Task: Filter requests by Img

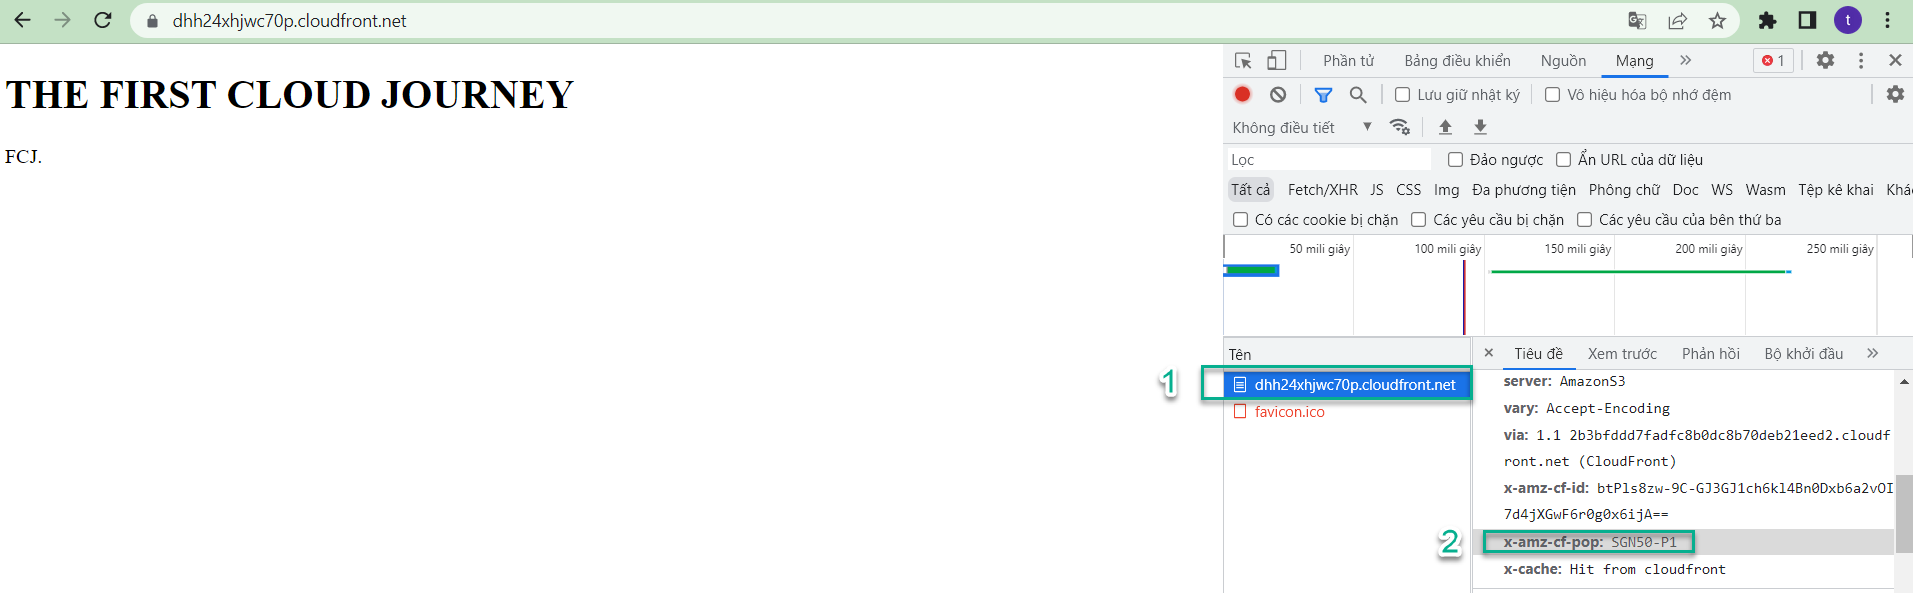Action: point(1446,190)
